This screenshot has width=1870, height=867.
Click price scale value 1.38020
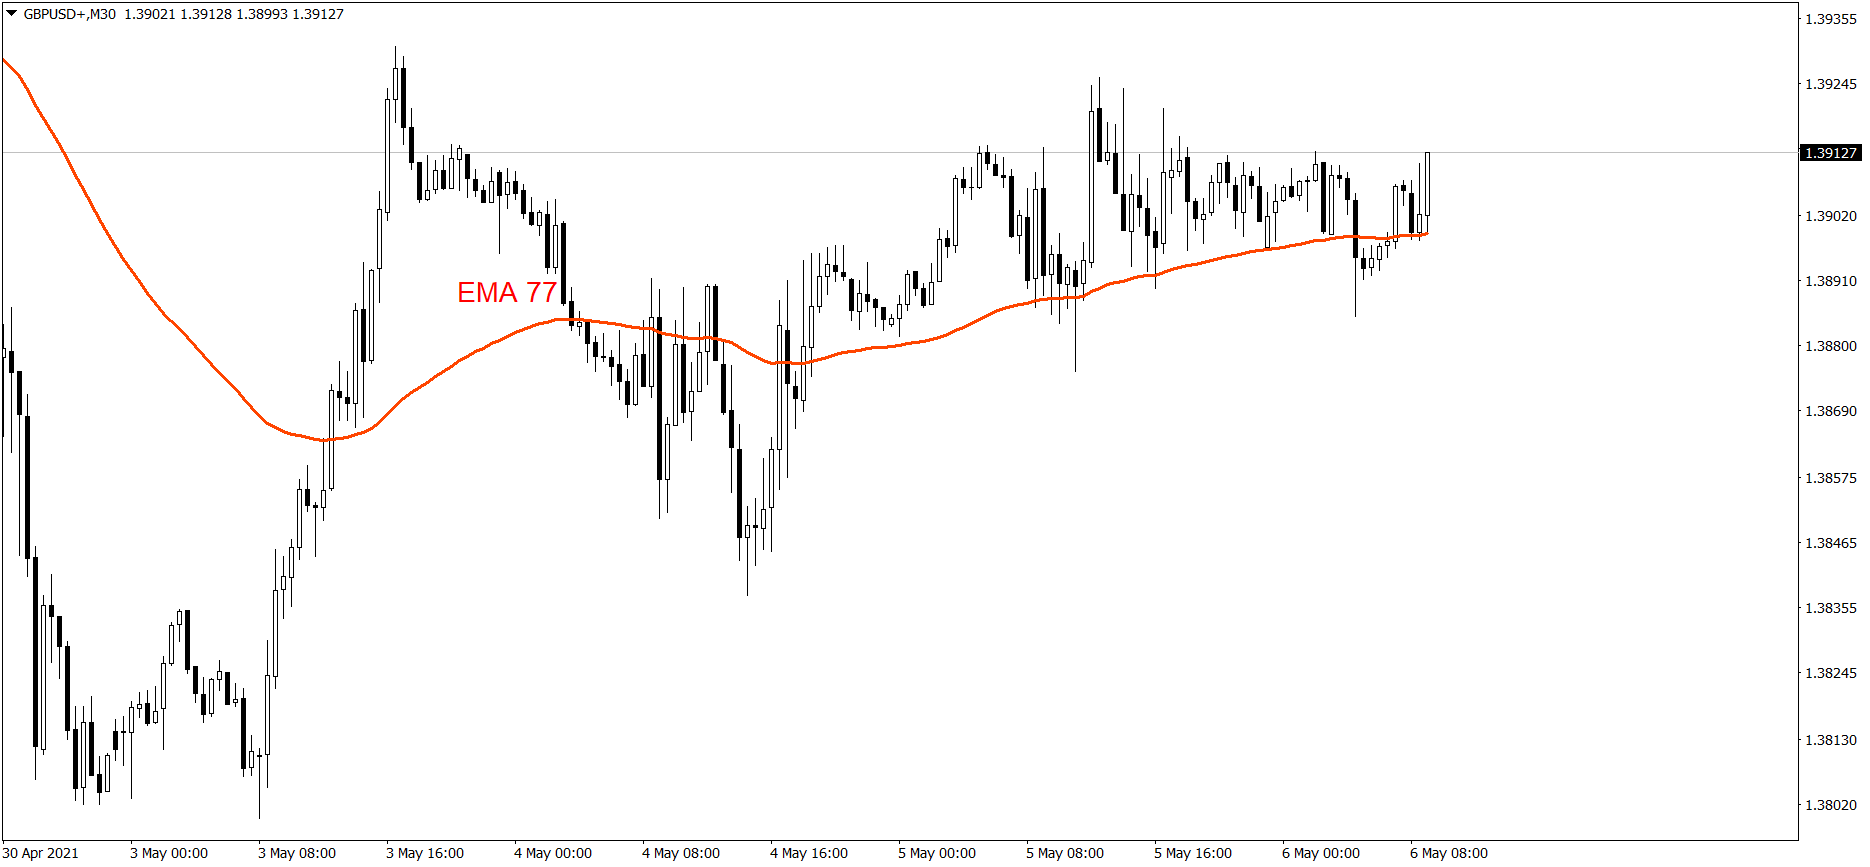tap(1831, 805)
